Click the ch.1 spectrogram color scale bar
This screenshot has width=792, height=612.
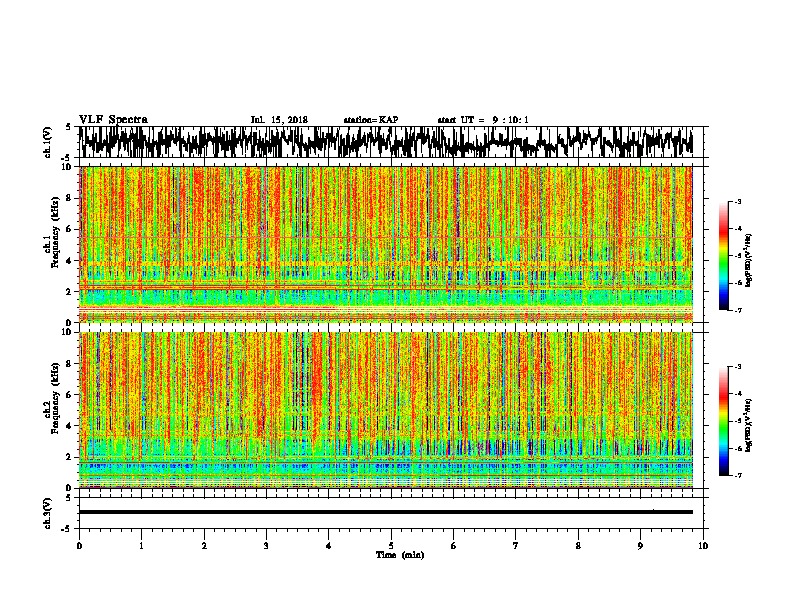click(x=723, y=256)
